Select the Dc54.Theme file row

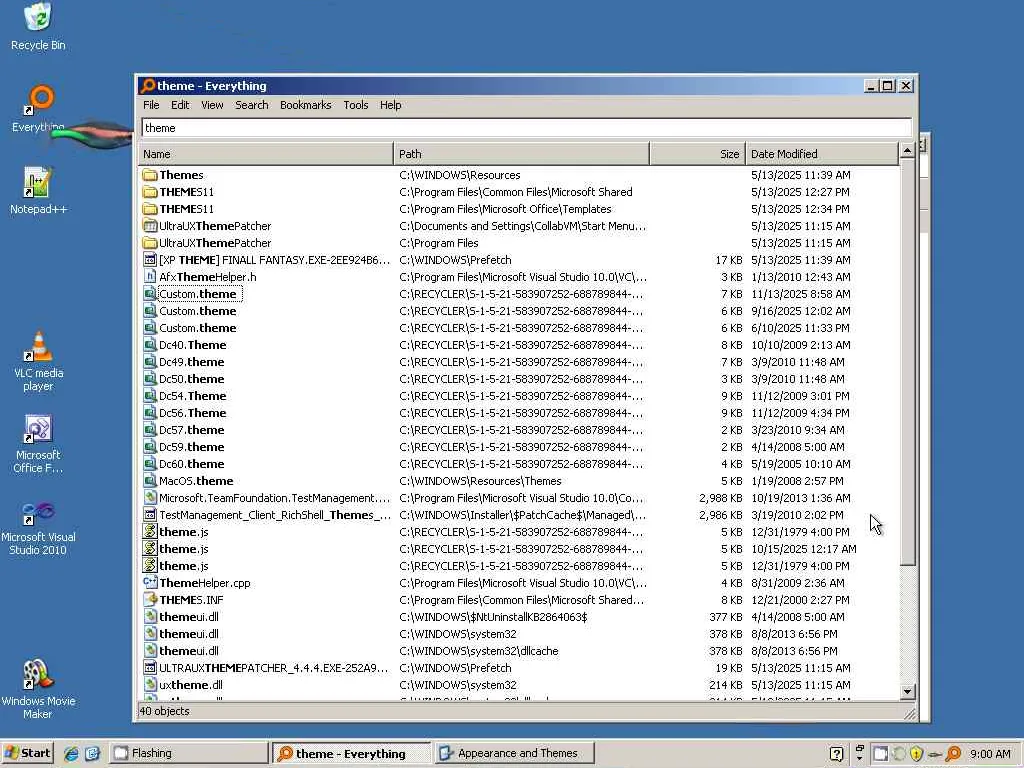[519, 396]
